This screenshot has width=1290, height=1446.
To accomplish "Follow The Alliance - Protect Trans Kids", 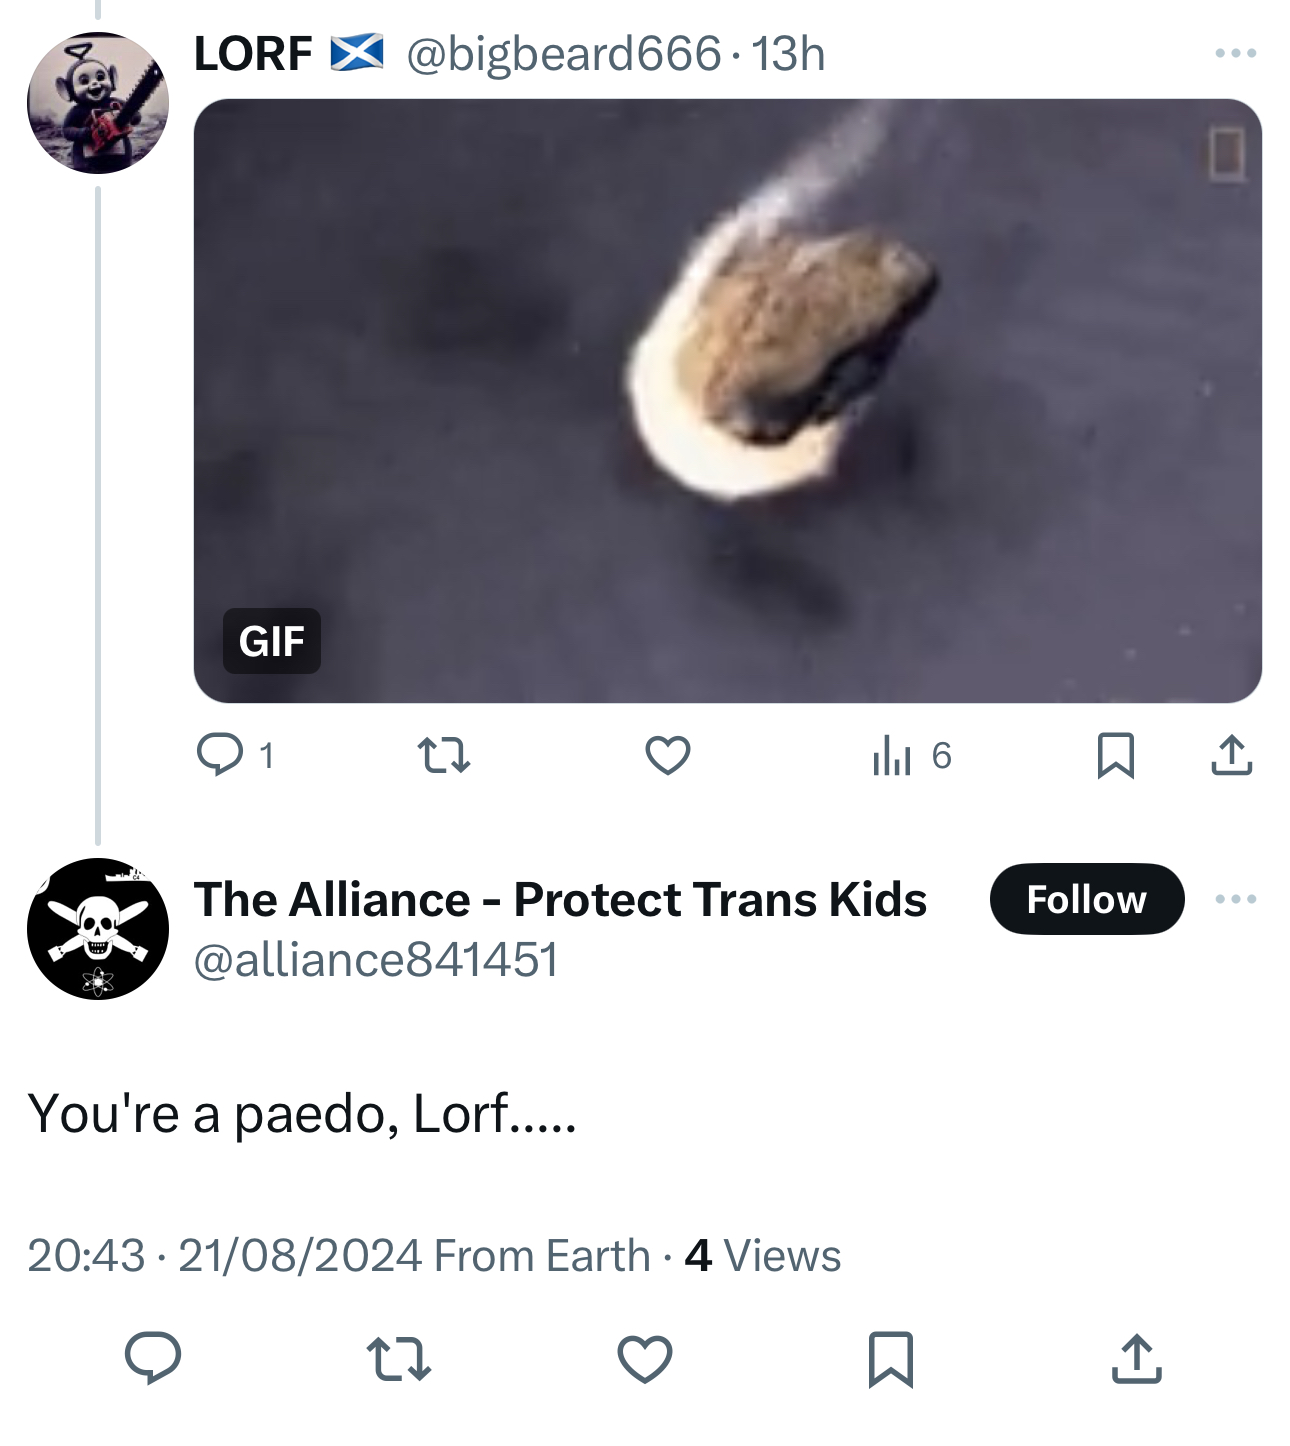I will (1086, 899).
